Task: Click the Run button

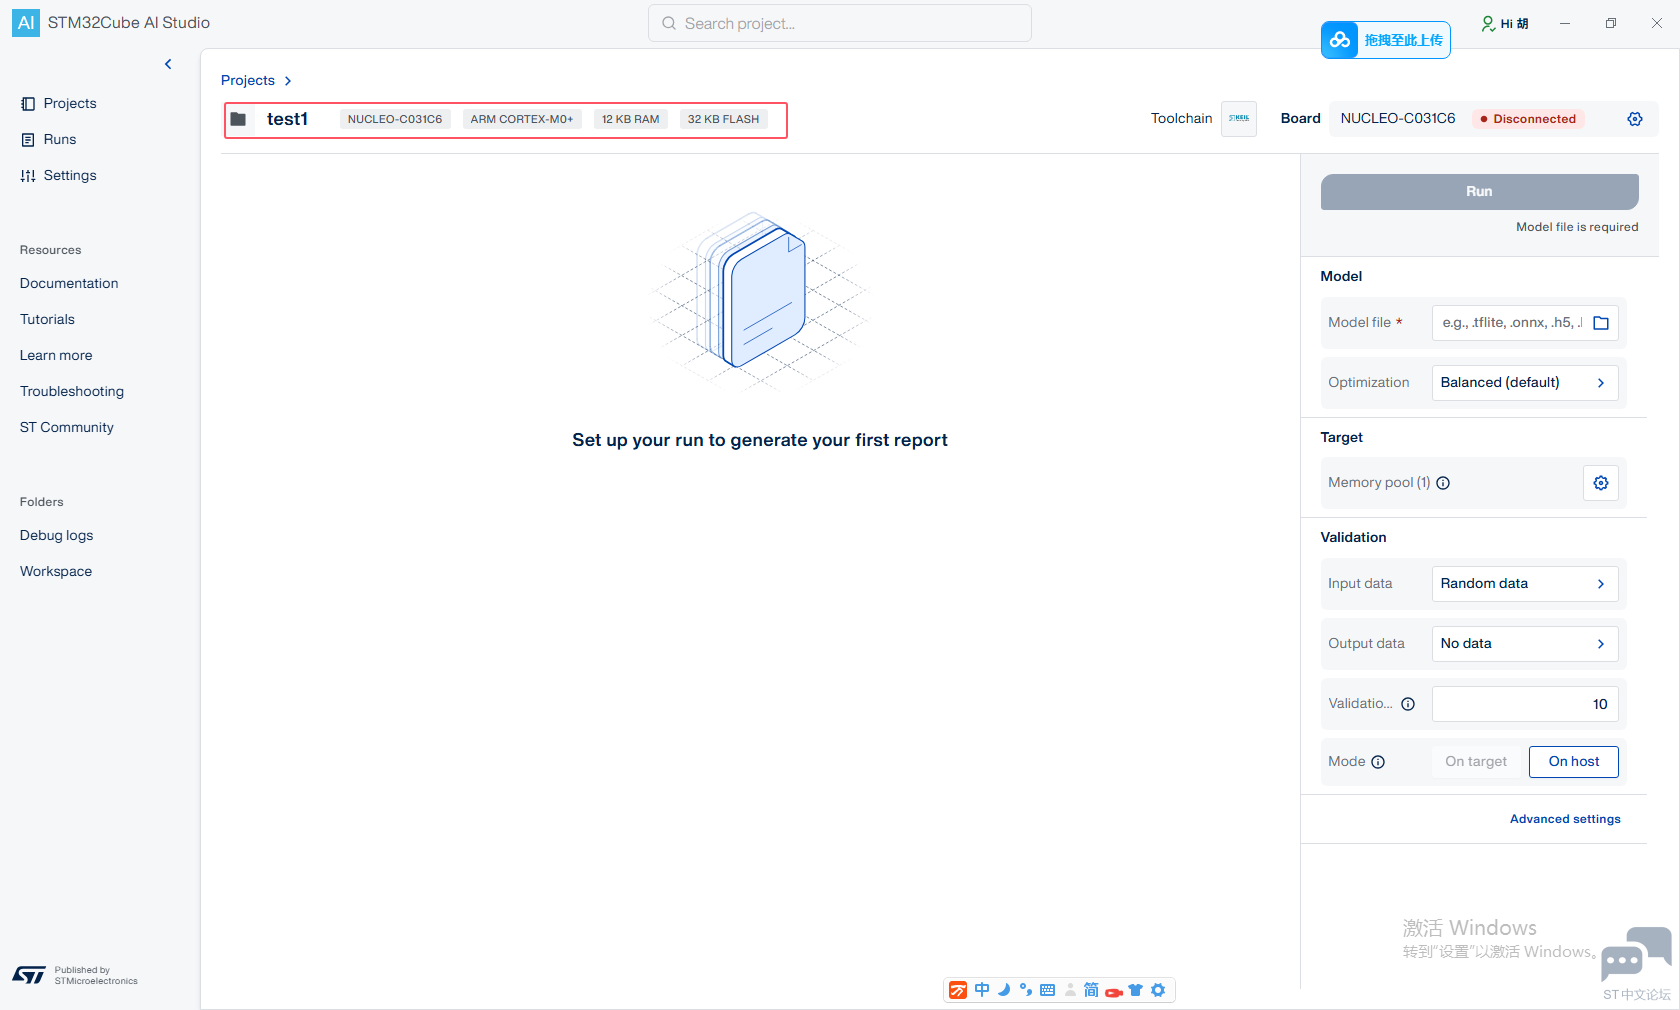Action: (1479, 192)
